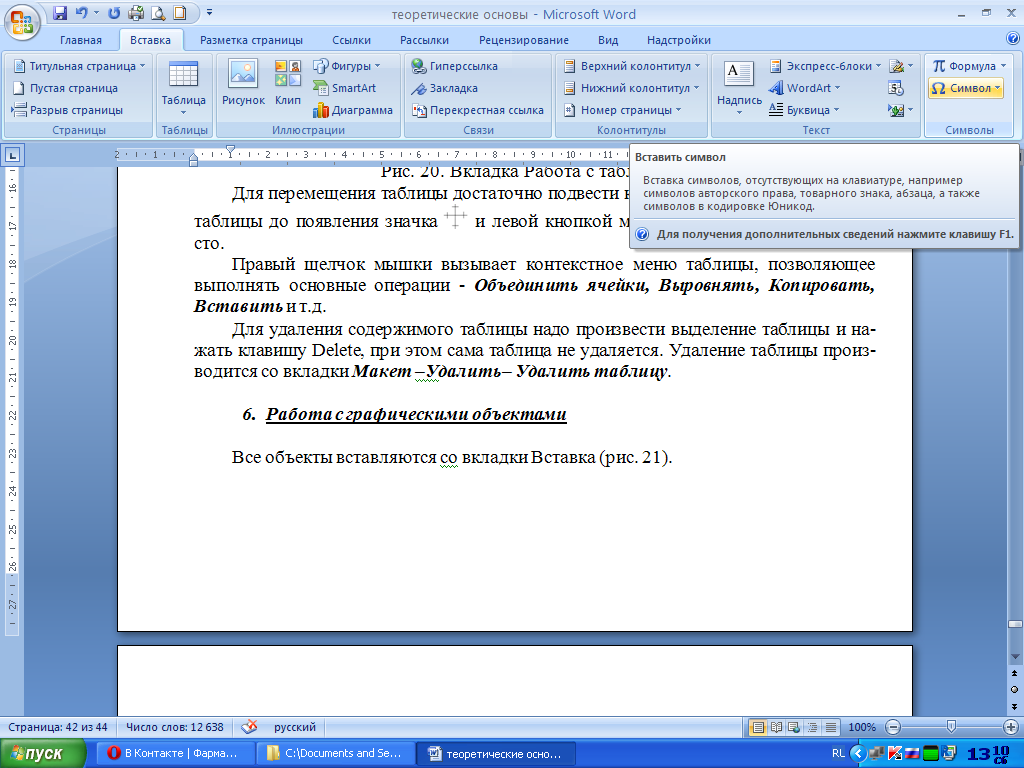Image resolution: width=1024 pixels, height=768 pixels.
Task: Add a Гиперссылка hyperlink
Action: (454, 66)
